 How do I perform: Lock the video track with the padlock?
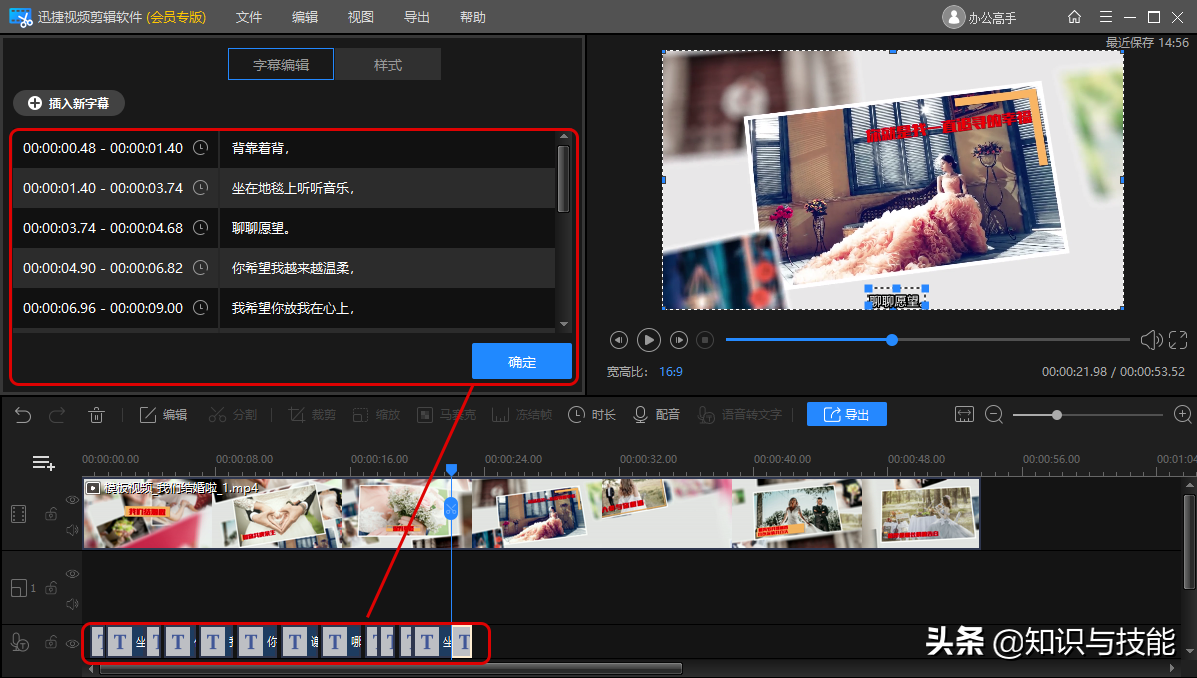[x=50, y=514]
